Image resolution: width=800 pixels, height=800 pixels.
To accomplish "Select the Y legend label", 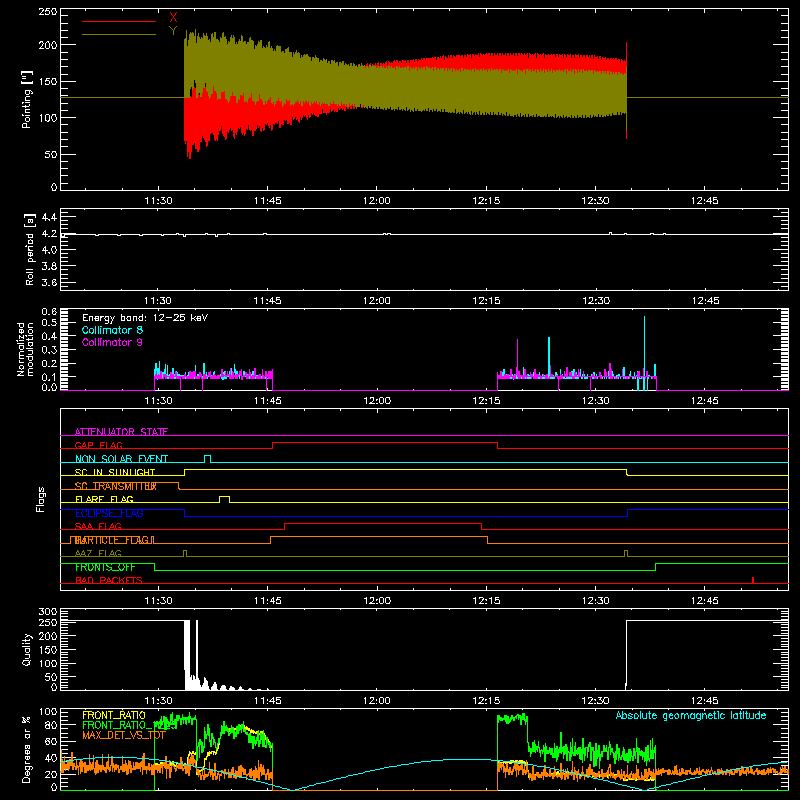I will pyautogui.click(x=173, y=31).
